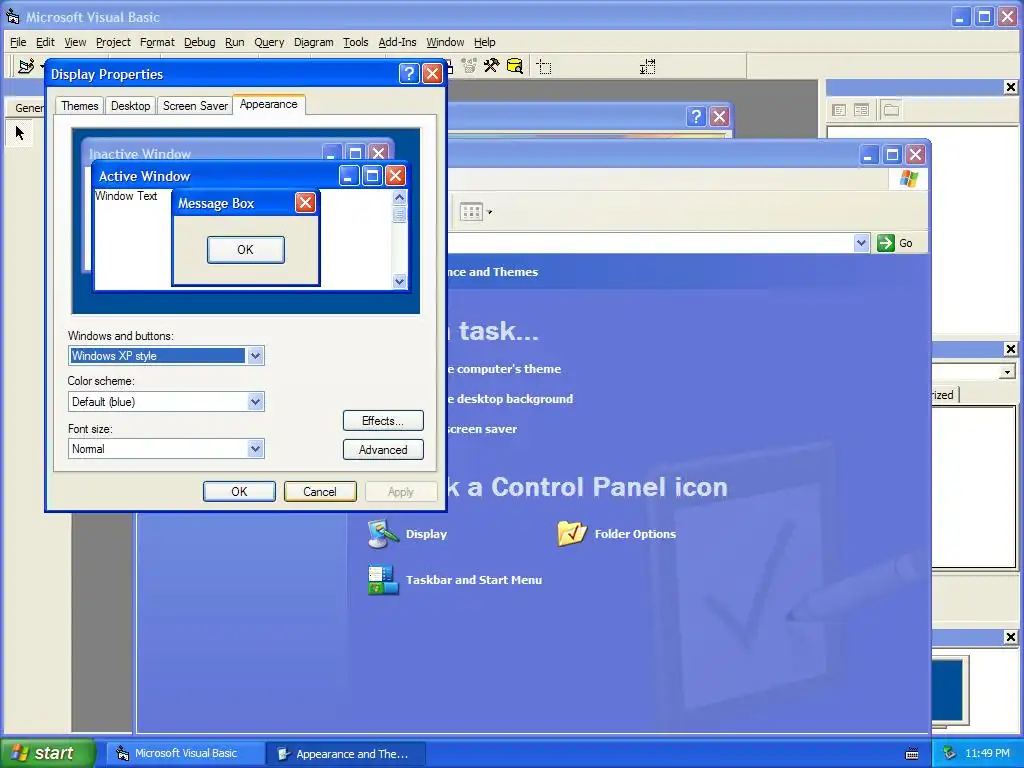1024x768 pixels.
Task: Open the Color scheme dropdown
Action: 255,402
